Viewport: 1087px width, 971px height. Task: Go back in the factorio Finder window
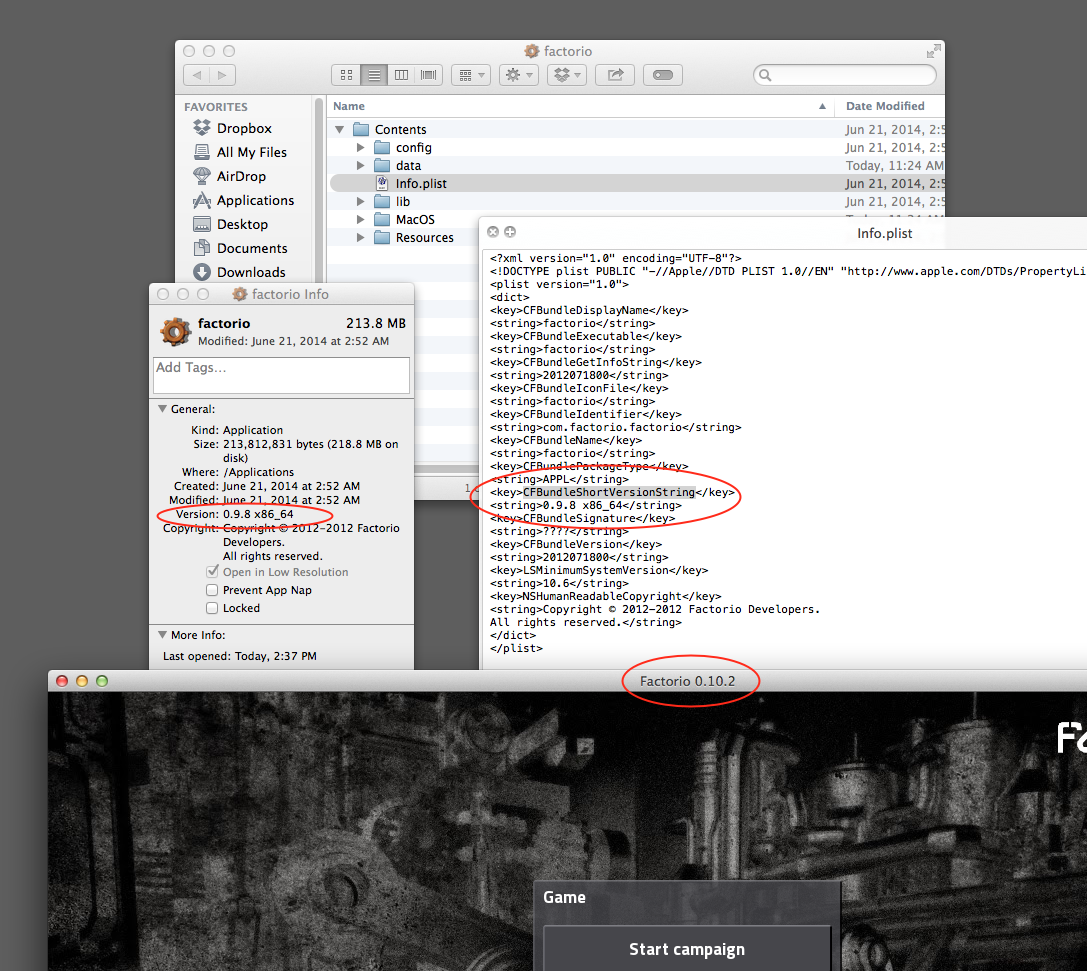pos(197,75)
